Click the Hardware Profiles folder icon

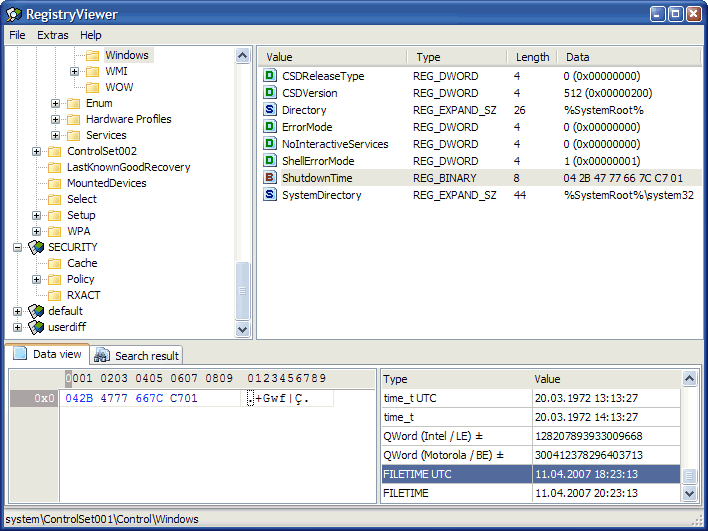tap(74, 119)
